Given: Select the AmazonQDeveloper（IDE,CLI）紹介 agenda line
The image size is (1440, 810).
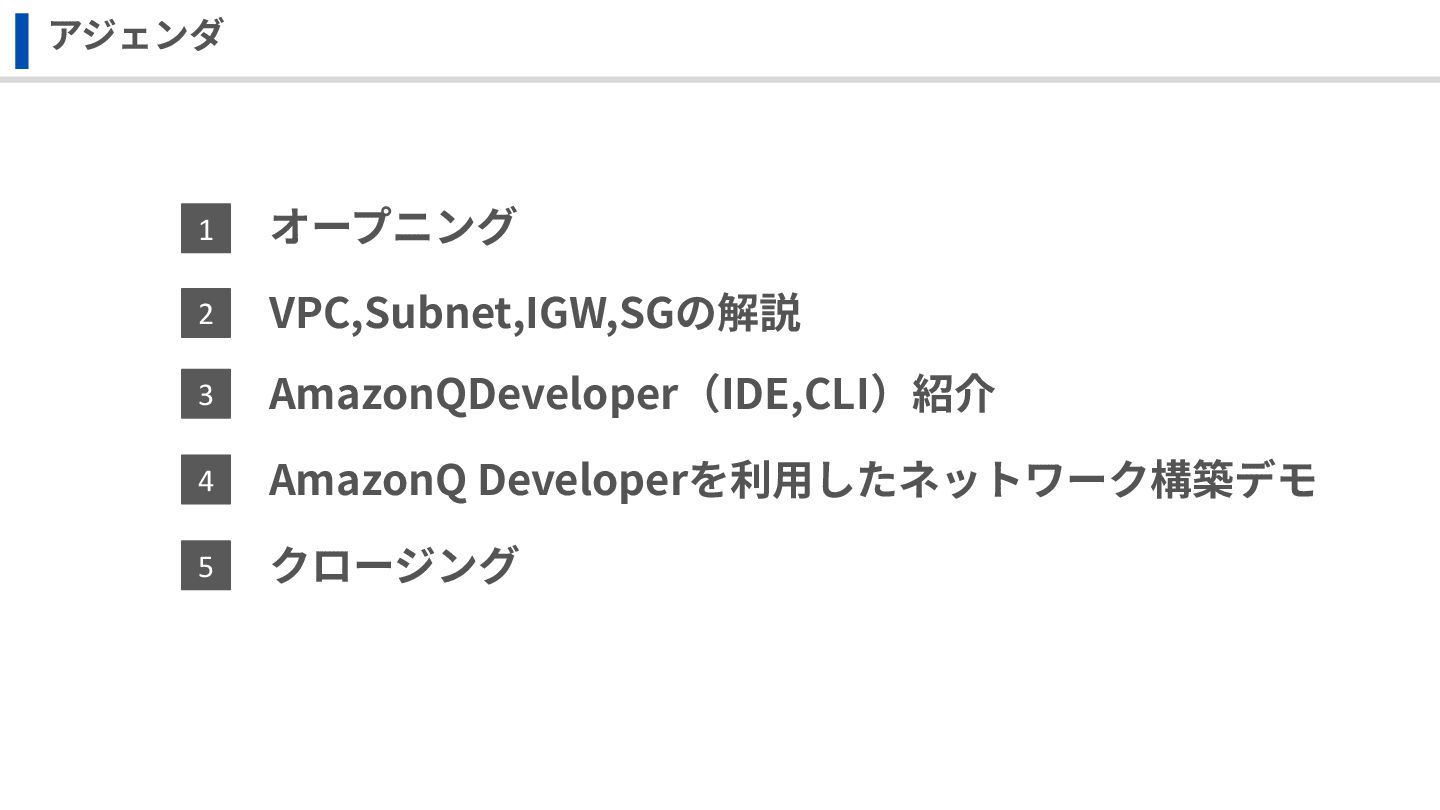Looking at the screenshot, I should point(632,394).
